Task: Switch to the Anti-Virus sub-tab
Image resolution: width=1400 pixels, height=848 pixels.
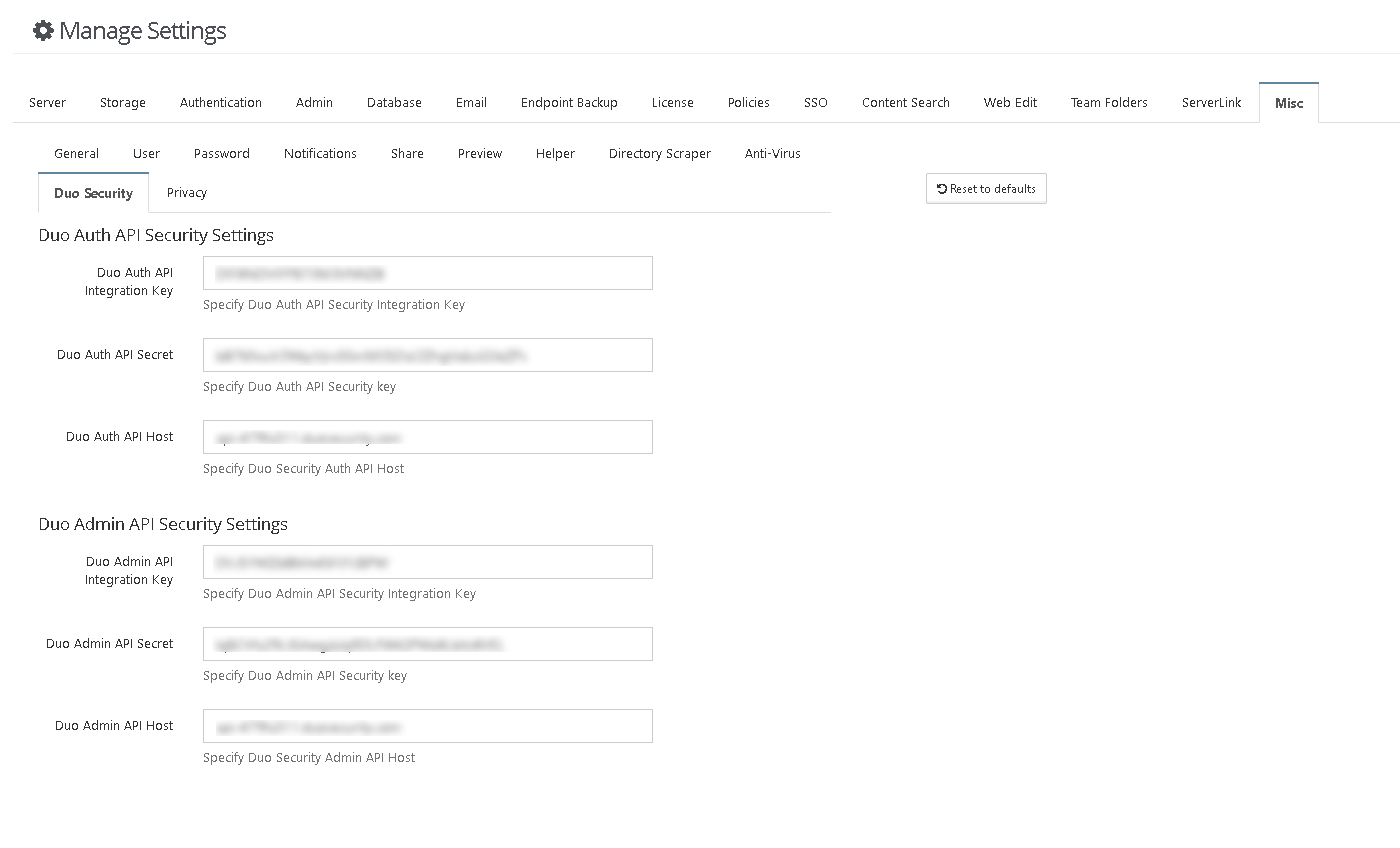Action: click(x=773, y=154)
